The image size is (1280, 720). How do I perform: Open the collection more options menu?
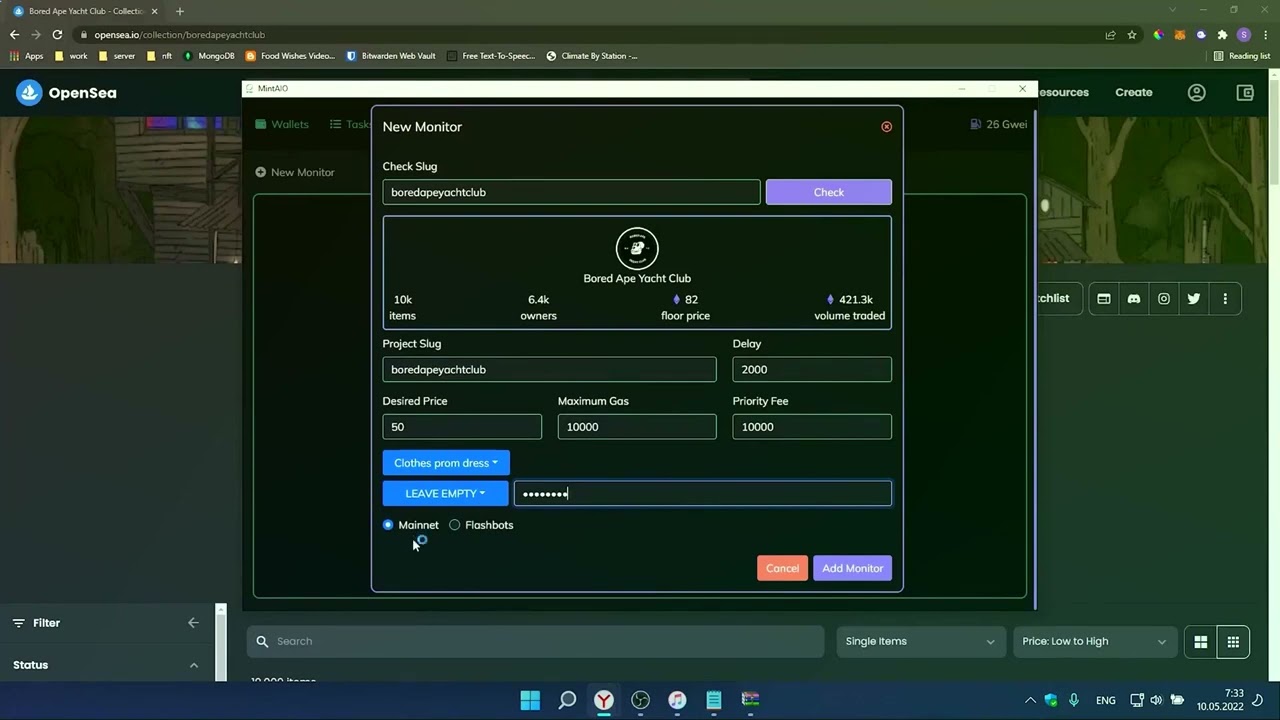pos(1225,299)
